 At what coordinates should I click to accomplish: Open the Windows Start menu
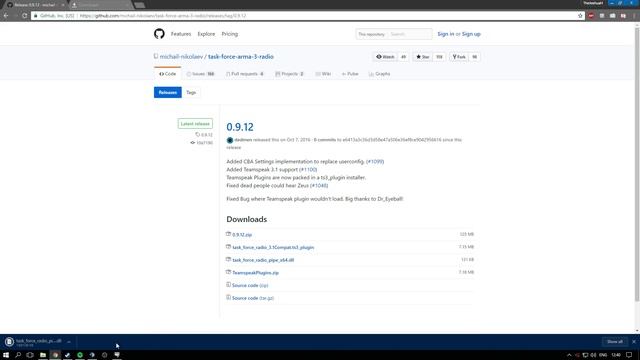[6, 355]
